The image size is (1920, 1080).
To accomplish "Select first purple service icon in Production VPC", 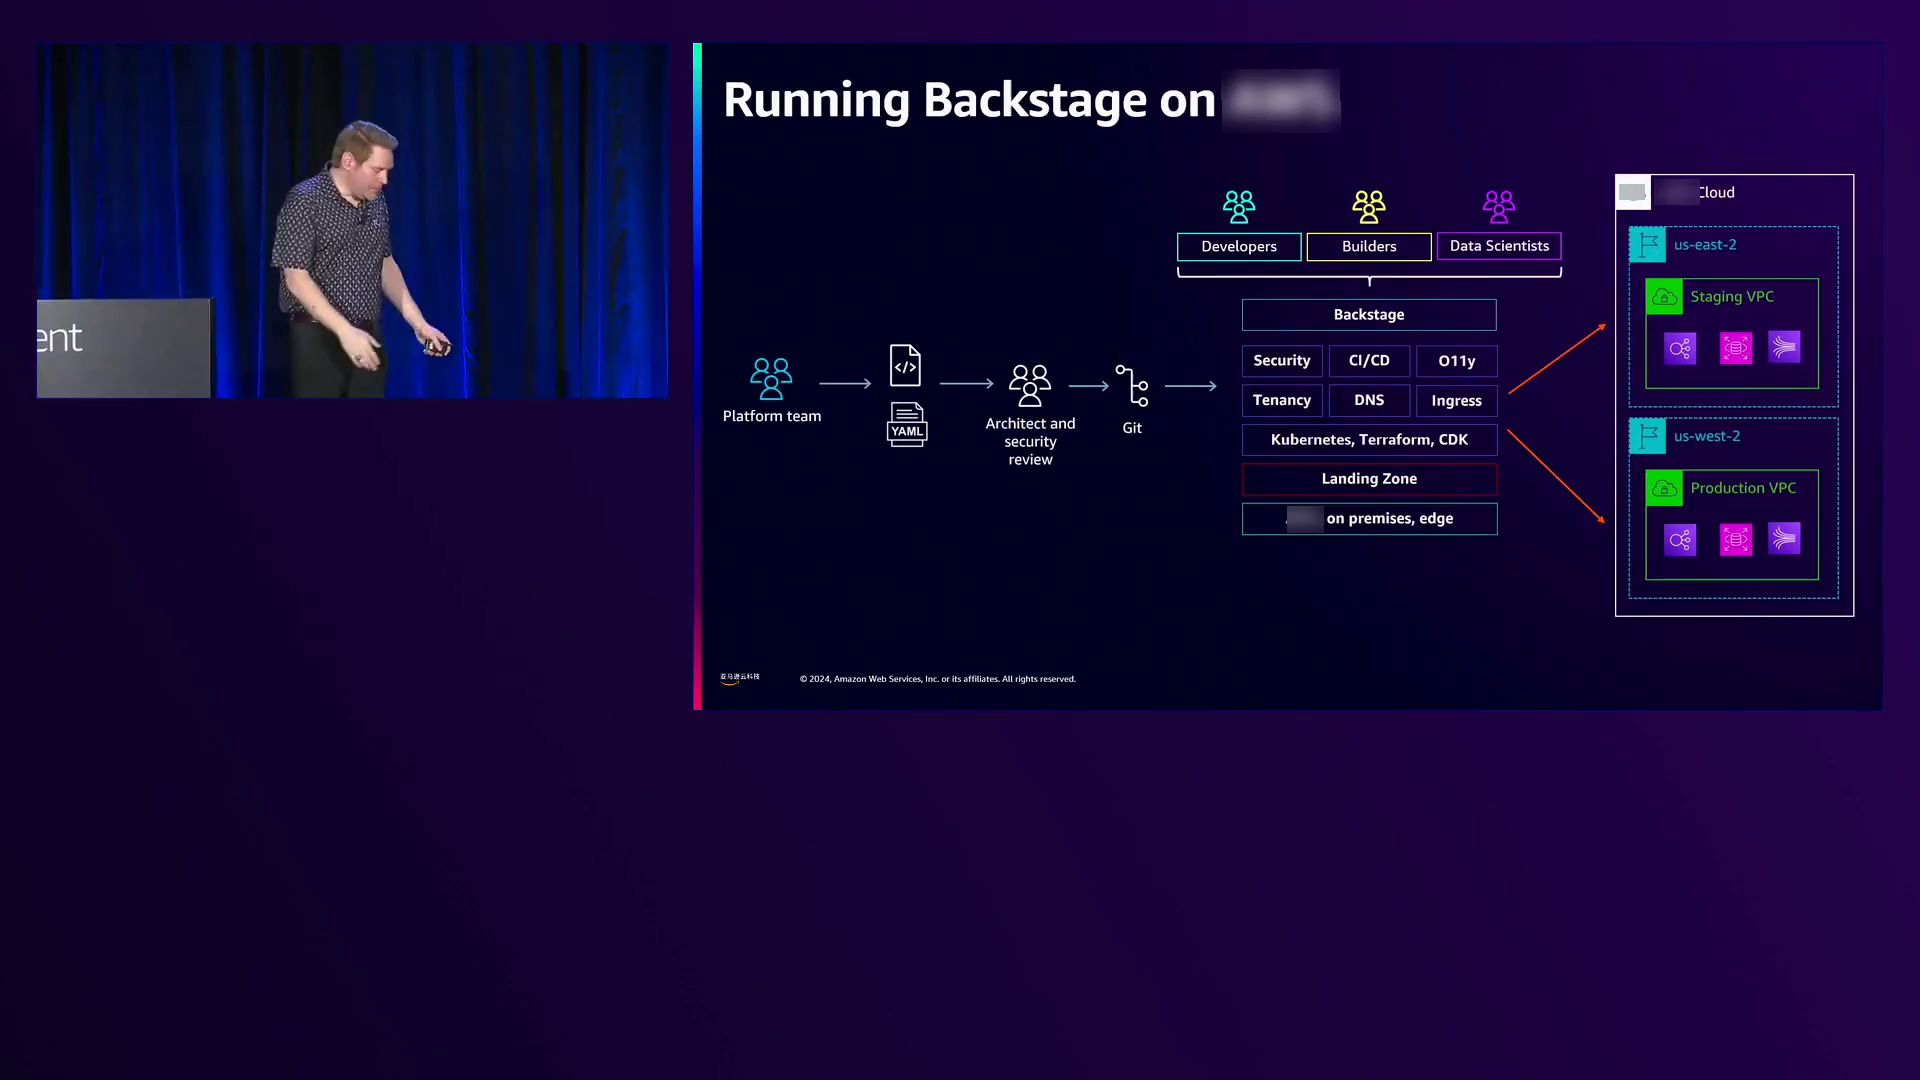I will [1680, 540].
